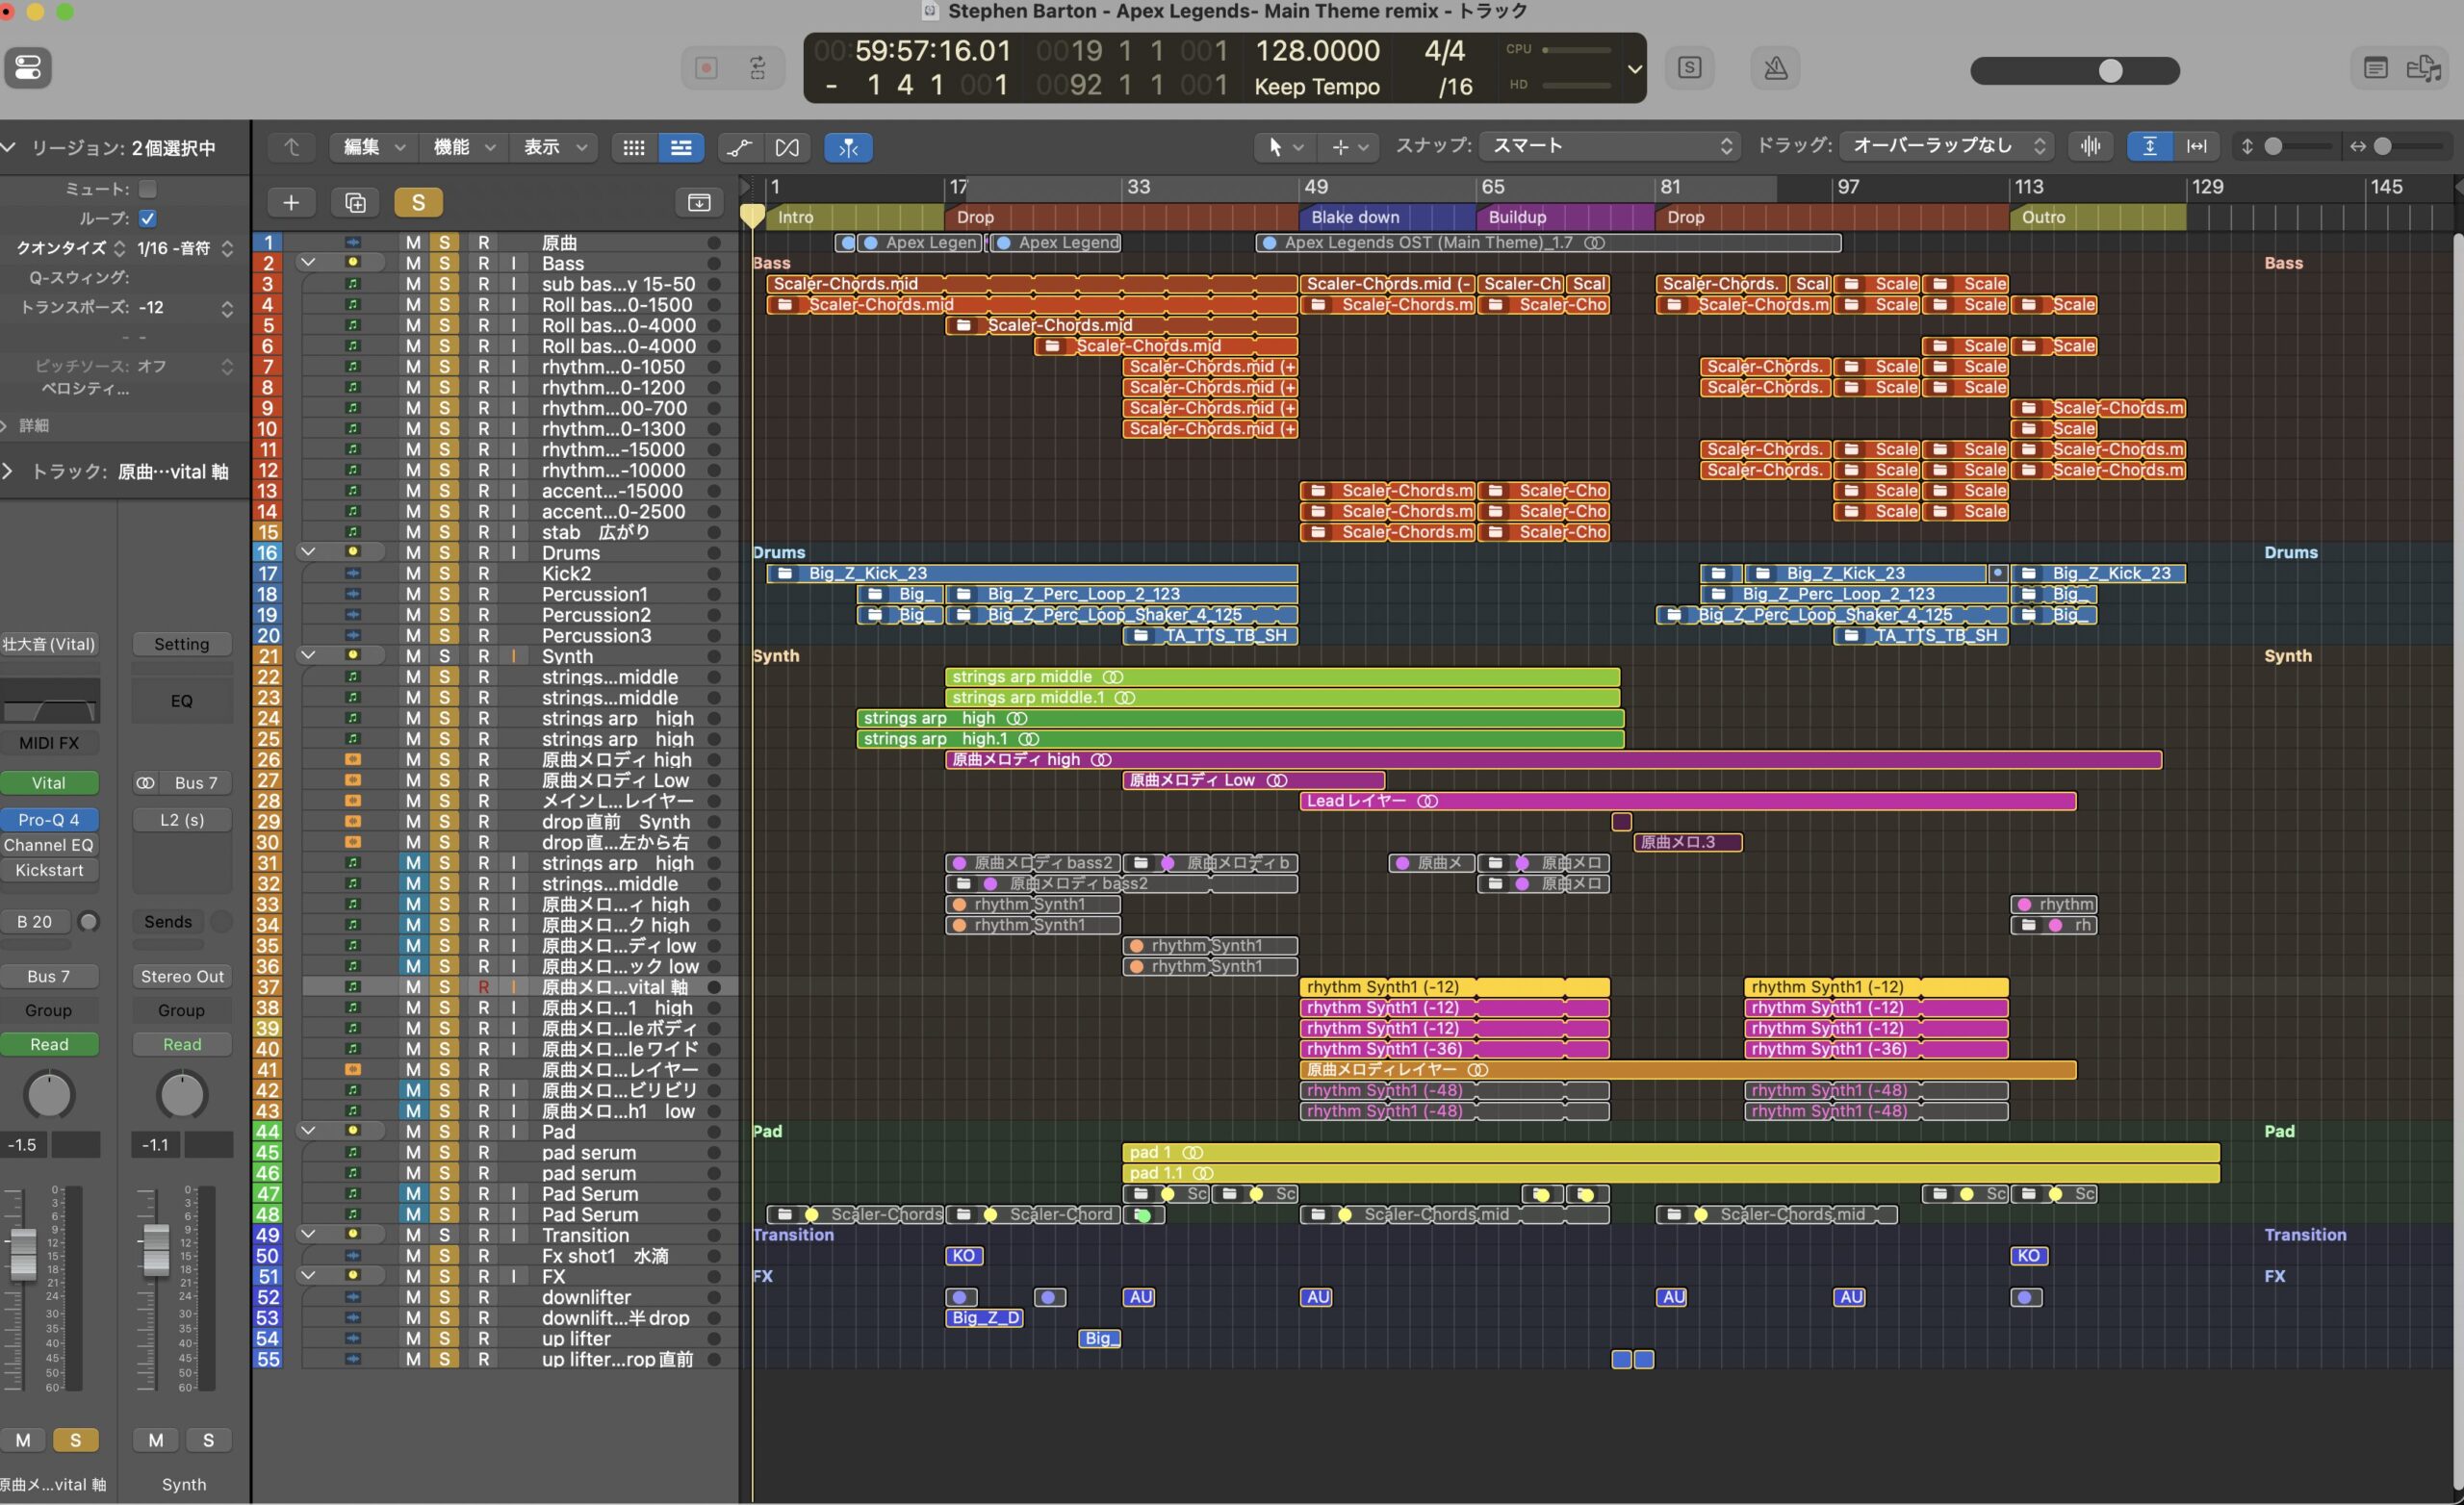Open the Snap smart dropdown

point(1611,147)
